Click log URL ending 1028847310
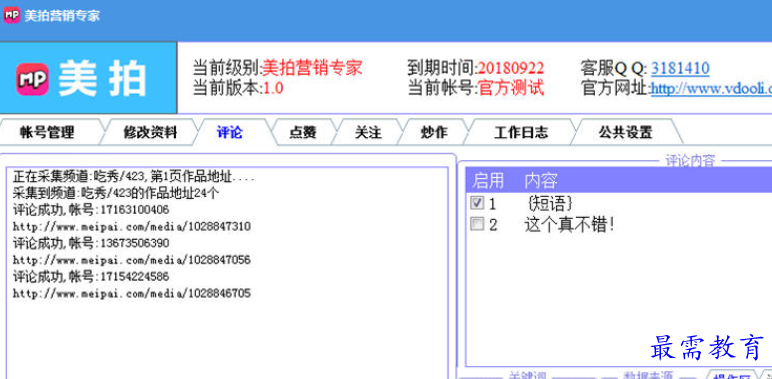This screenshot has height=379, width=772. [x=132, y=226]
